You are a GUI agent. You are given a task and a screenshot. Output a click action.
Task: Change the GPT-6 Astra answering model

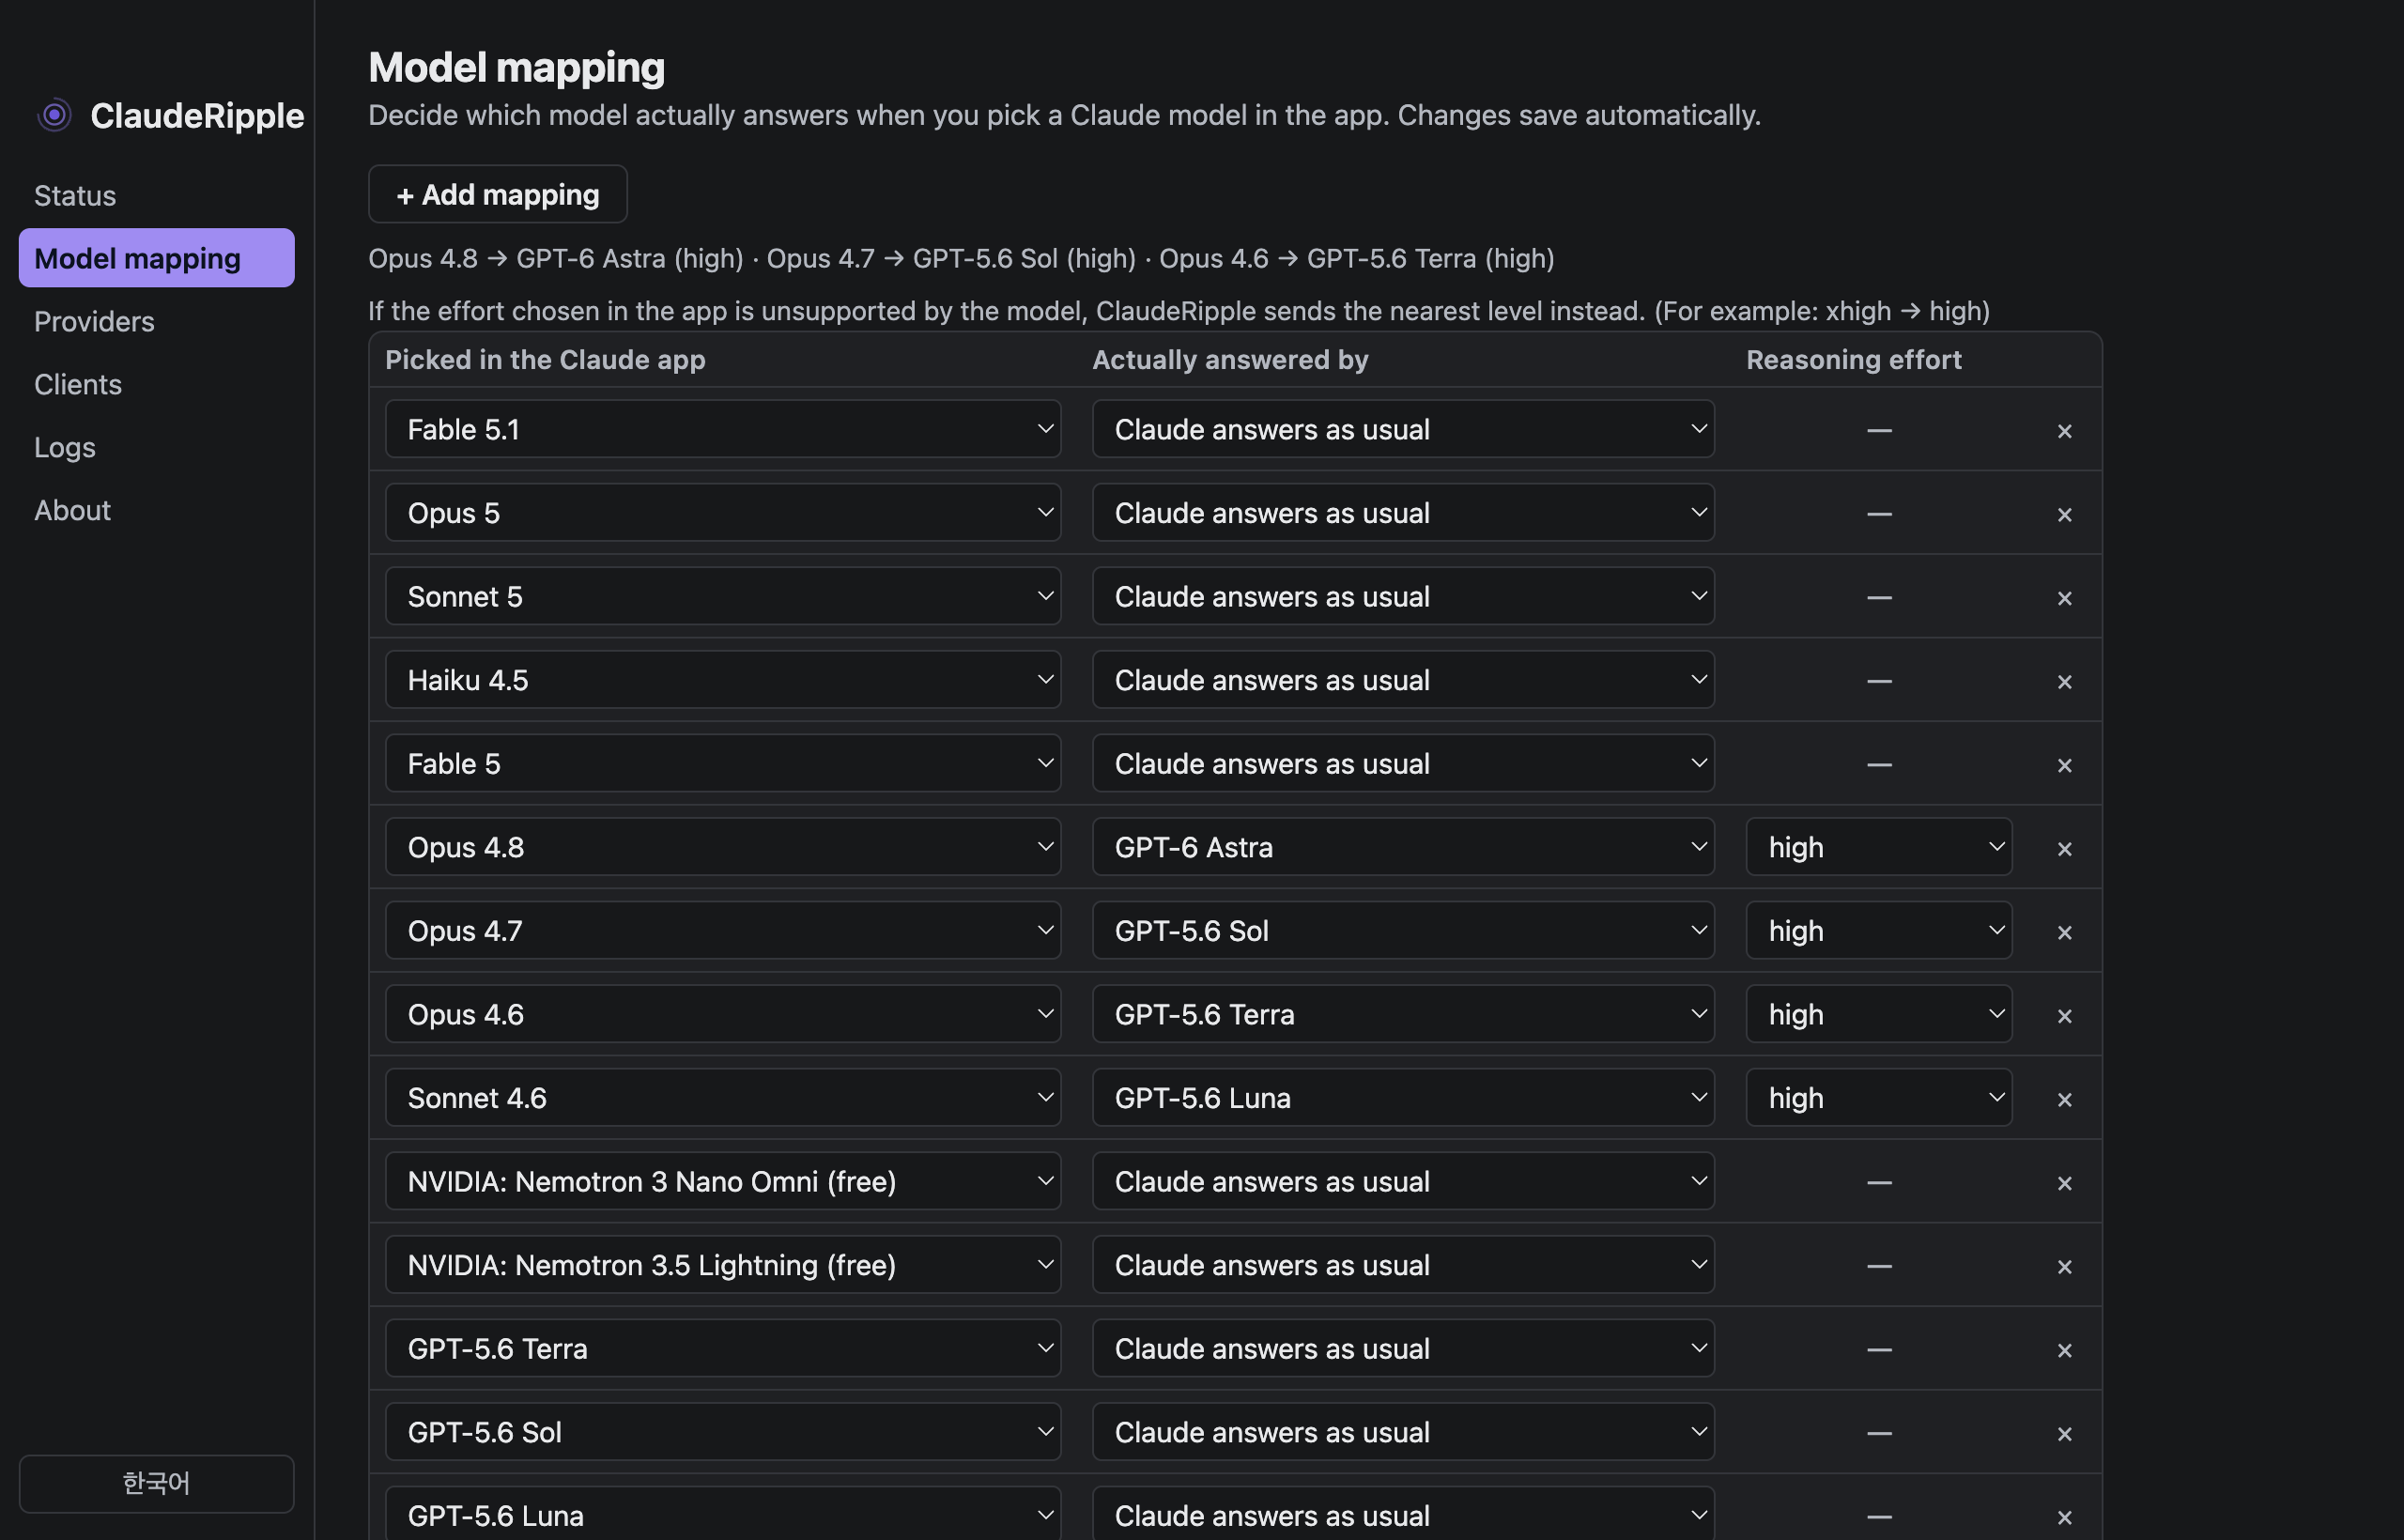[x=1403, y=847]
